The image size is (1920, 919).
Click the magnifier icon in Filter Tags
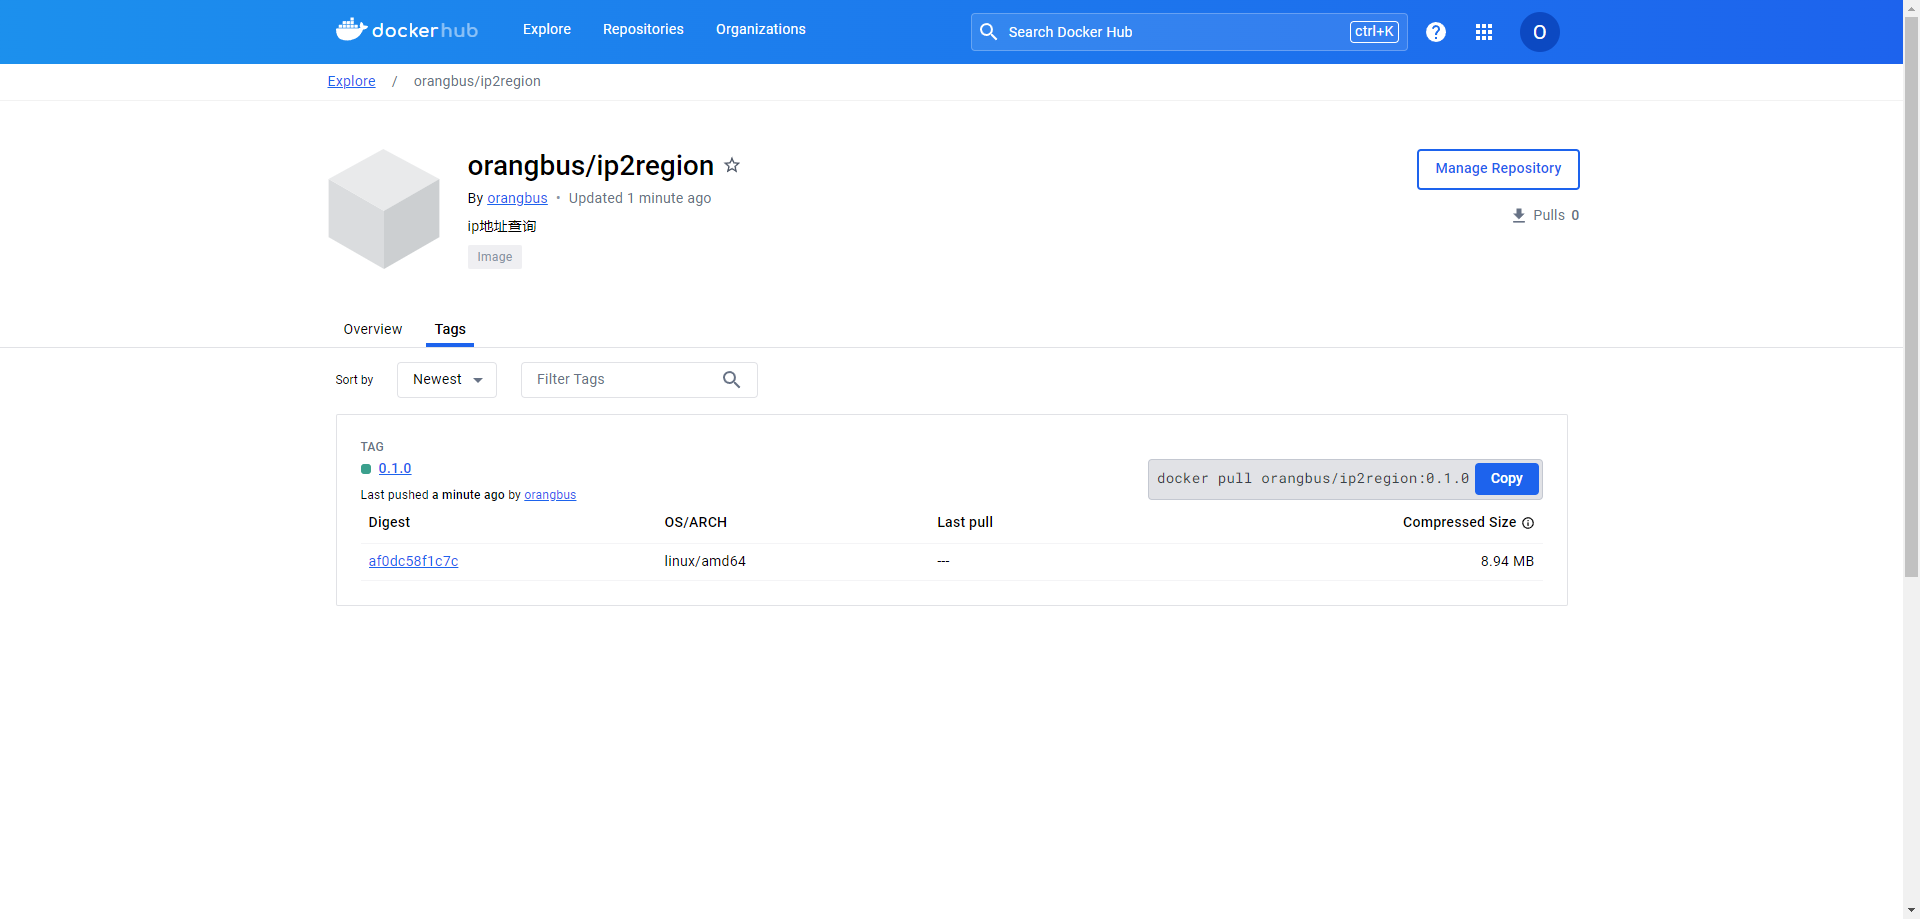732,380
